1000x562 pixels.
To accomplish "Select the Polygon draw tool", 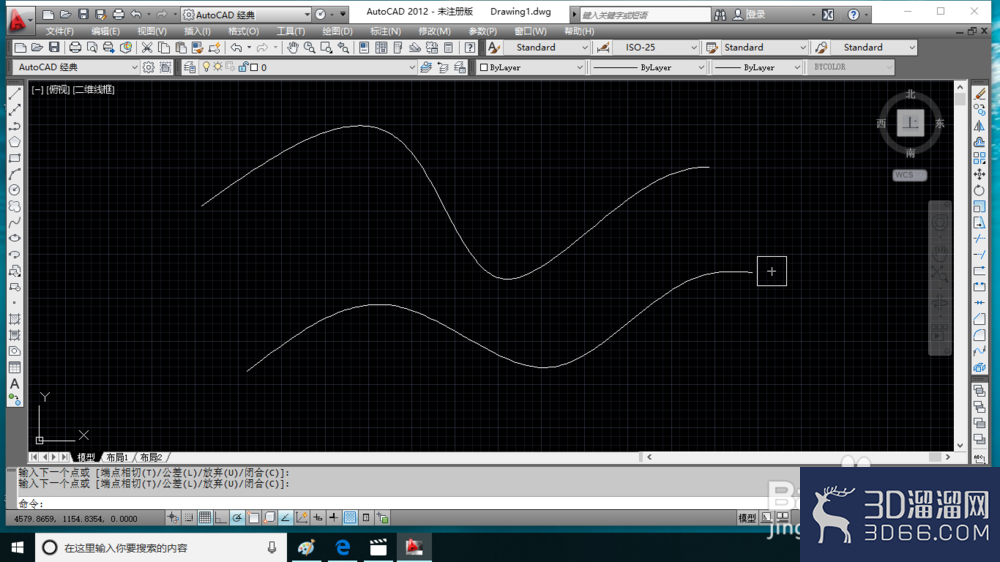I will 15,142.
